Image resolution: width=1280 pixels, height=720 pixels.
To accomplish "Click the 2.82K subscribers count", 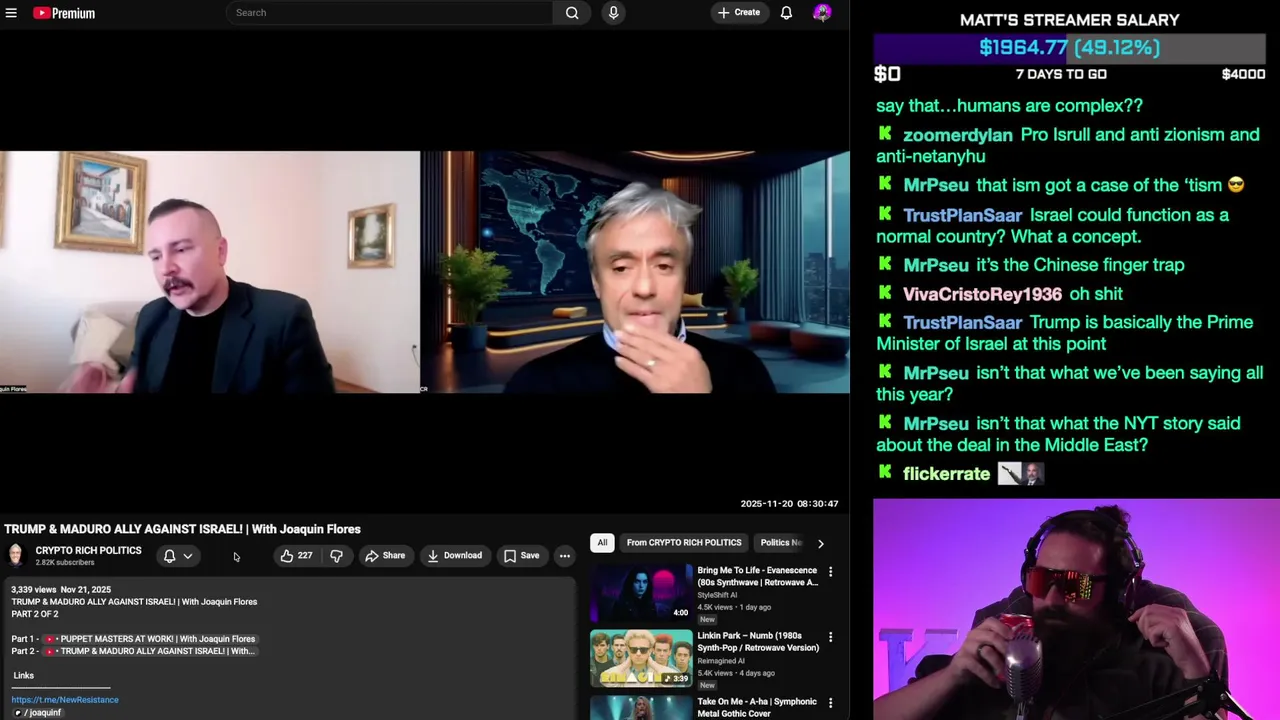I will (64, 563).
